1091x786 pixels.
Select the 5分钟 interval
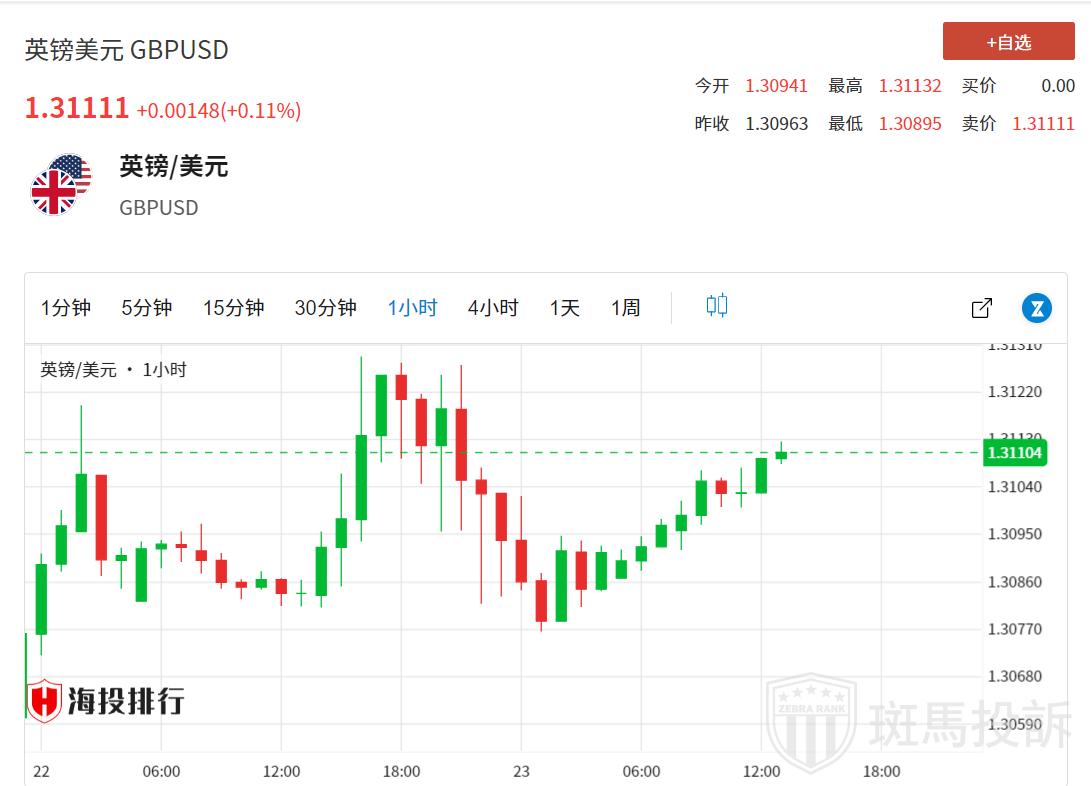tap(147, 308)
